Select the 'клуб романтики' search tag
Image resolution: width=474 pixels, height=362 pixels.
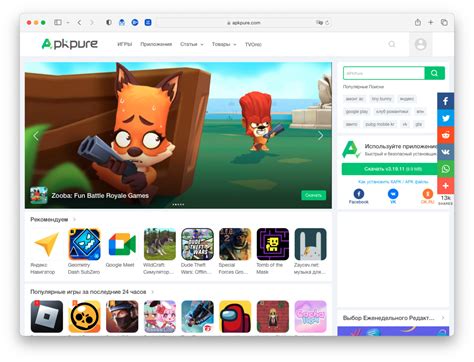[392, 111]
